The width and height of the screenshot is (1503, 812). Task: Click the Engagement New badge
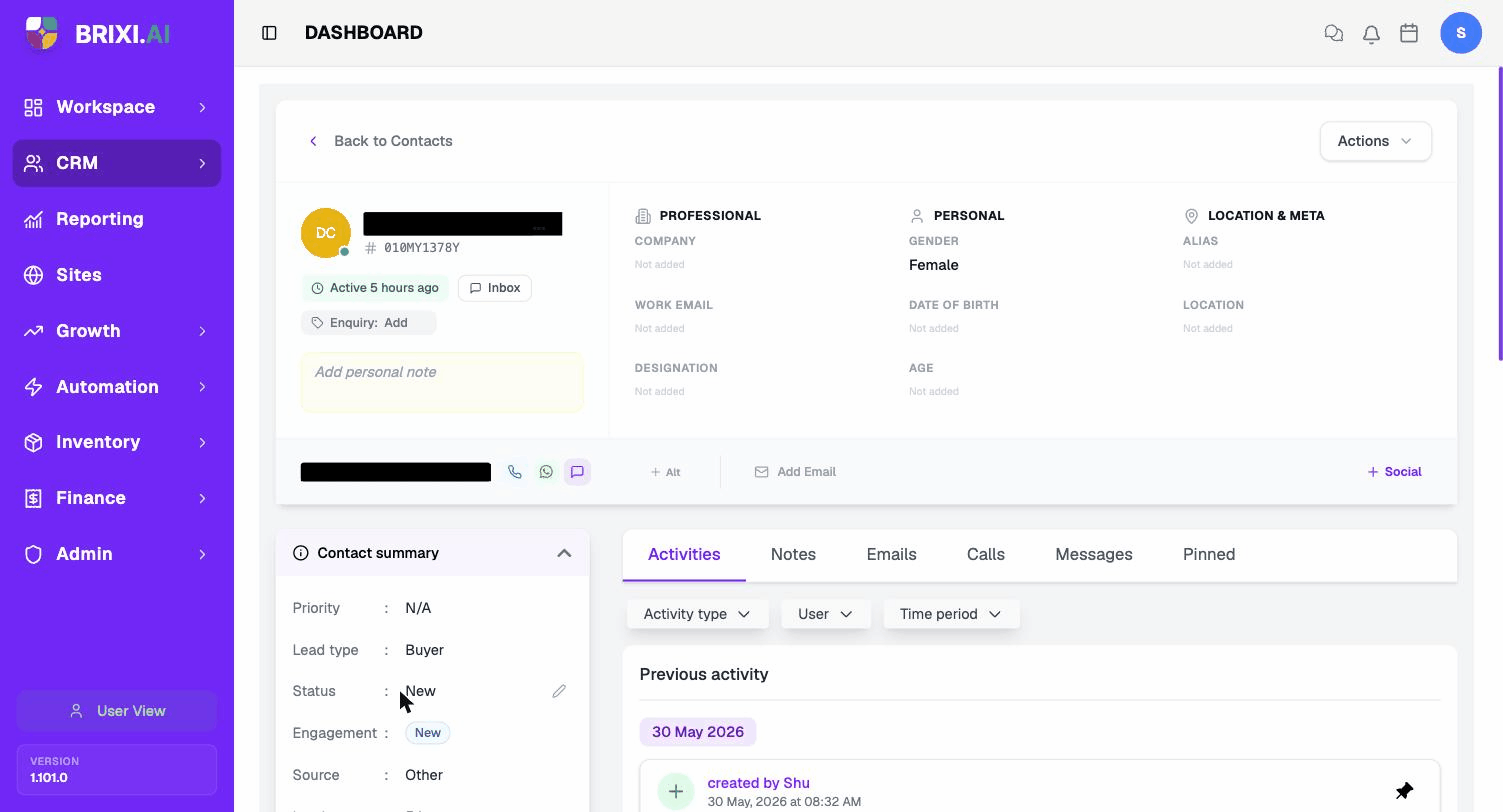pos(428,733)
